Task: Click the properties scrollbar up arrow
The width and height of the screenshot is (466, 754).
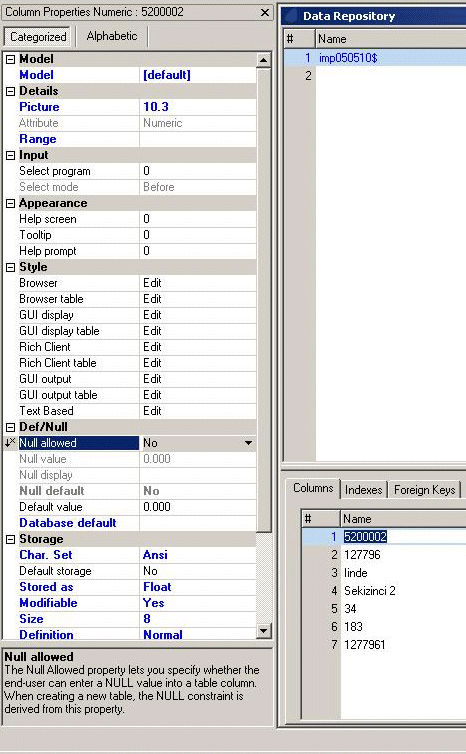Action: [264, 60]
